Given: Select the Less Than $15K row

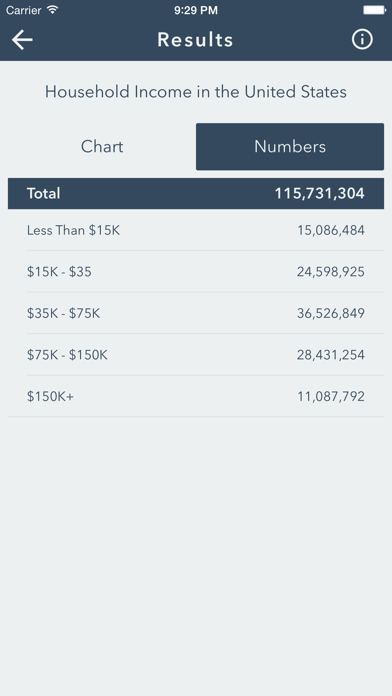Looking at the screenshot, I should pyautogui.click(x=196, y=230).
